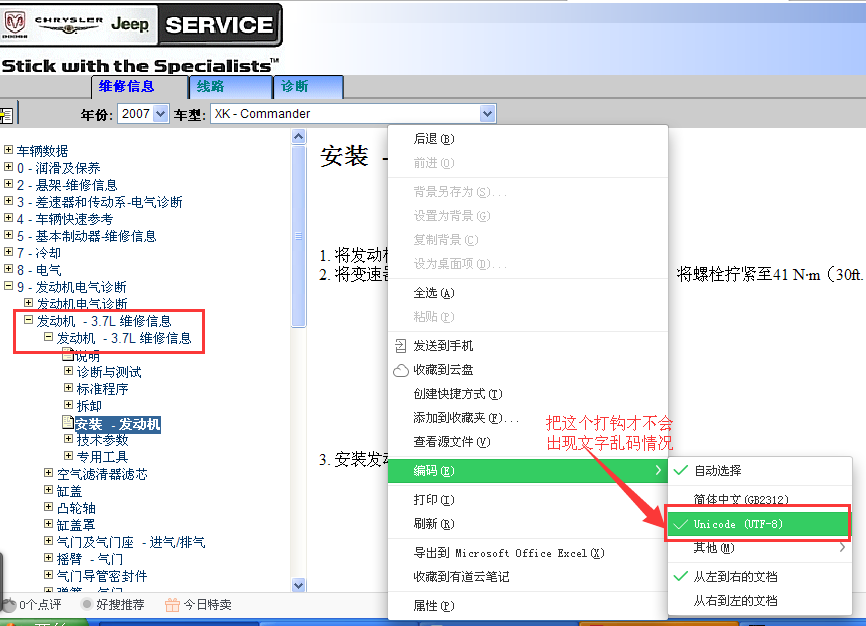Click the Dodge ram logo icon

pos(14,23)
